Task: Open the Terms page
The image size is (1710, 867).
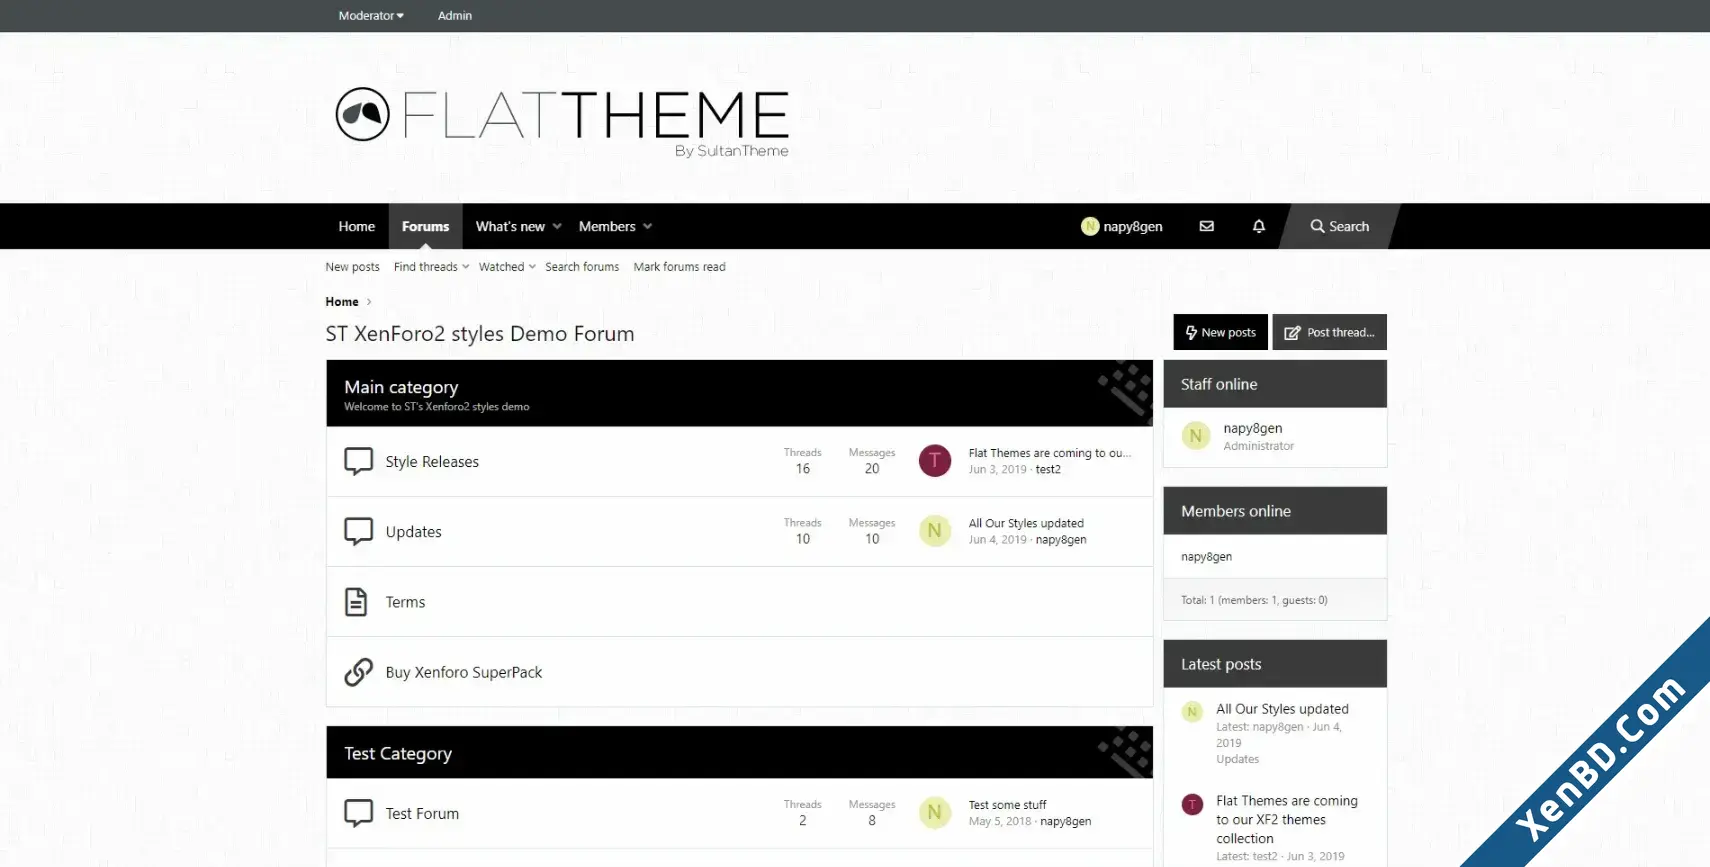Action: coord(405,601)
